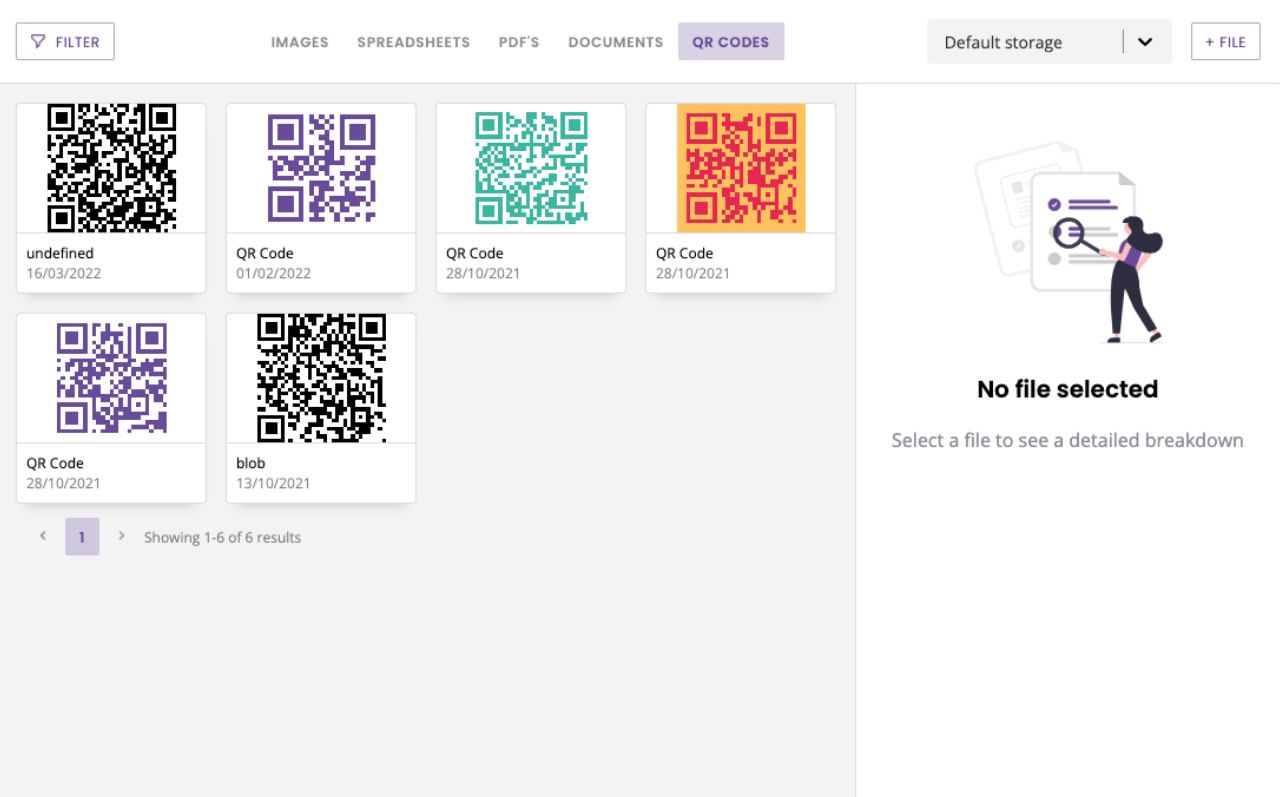The image size is (1280, 797).
Task: Click the + File upload button
Action: point(1225,42)
